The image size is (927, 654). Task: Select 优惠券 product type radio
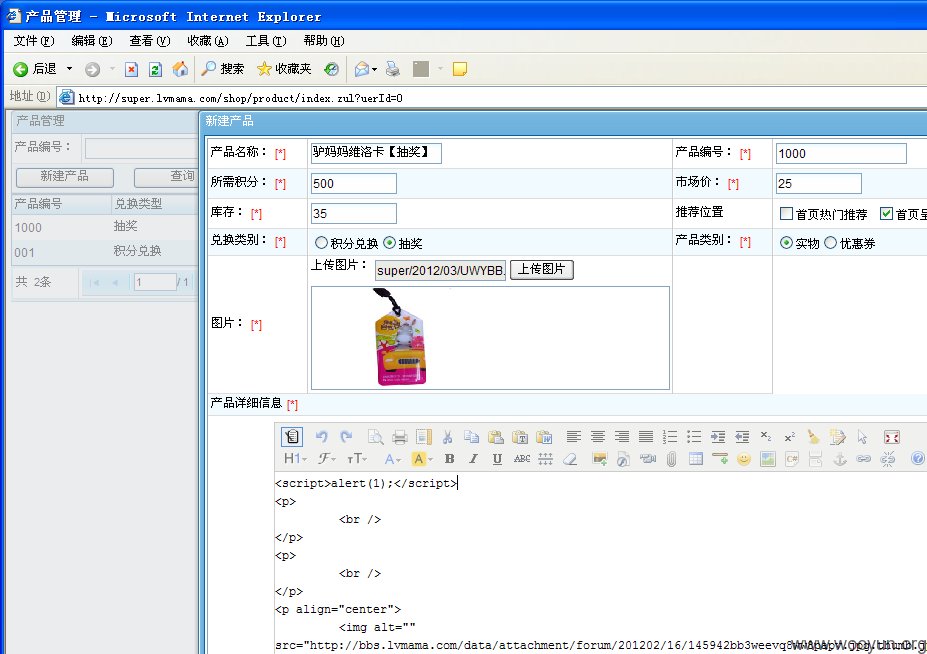click(x=831, y=242)
